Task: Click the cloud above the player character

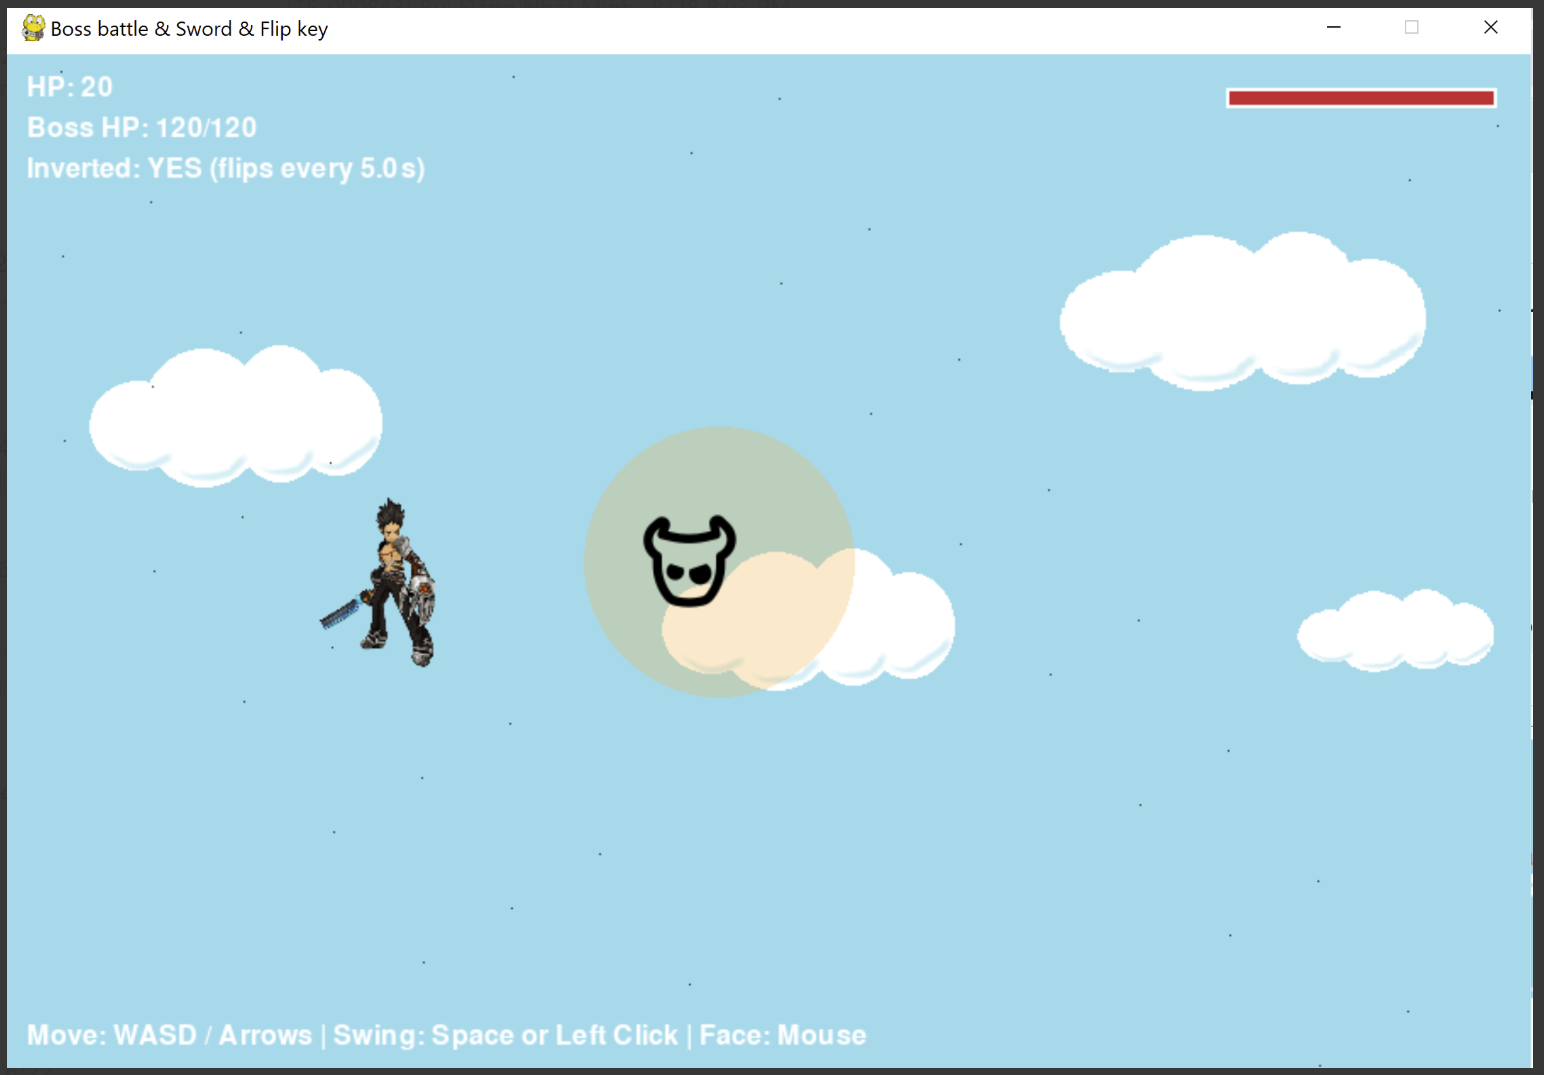Action: pyautogui.click(x=236, y=417)
